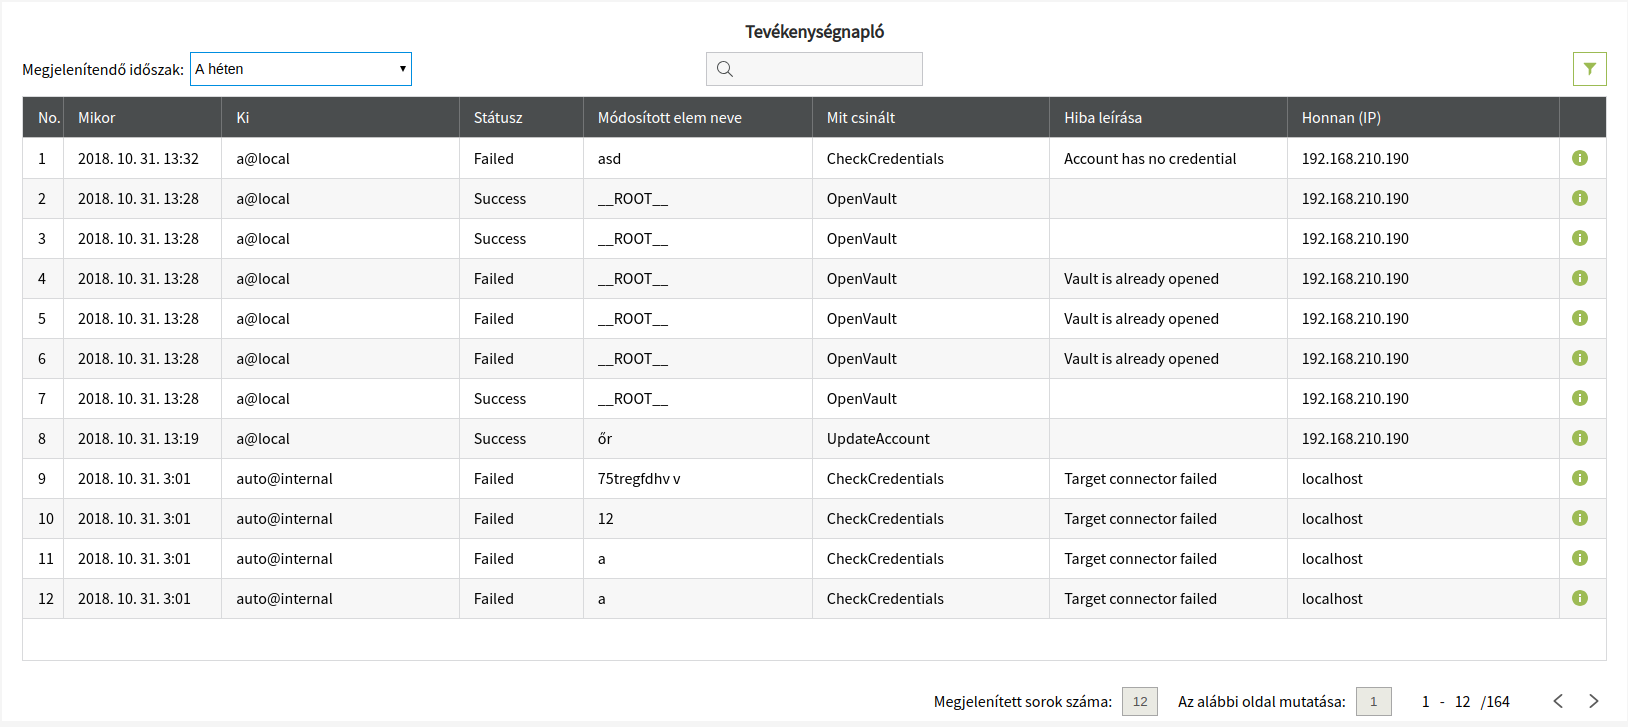Screen dimensions: 1628x727
Task: Open info icon for row 9
Action: (x=1580, y=478)
